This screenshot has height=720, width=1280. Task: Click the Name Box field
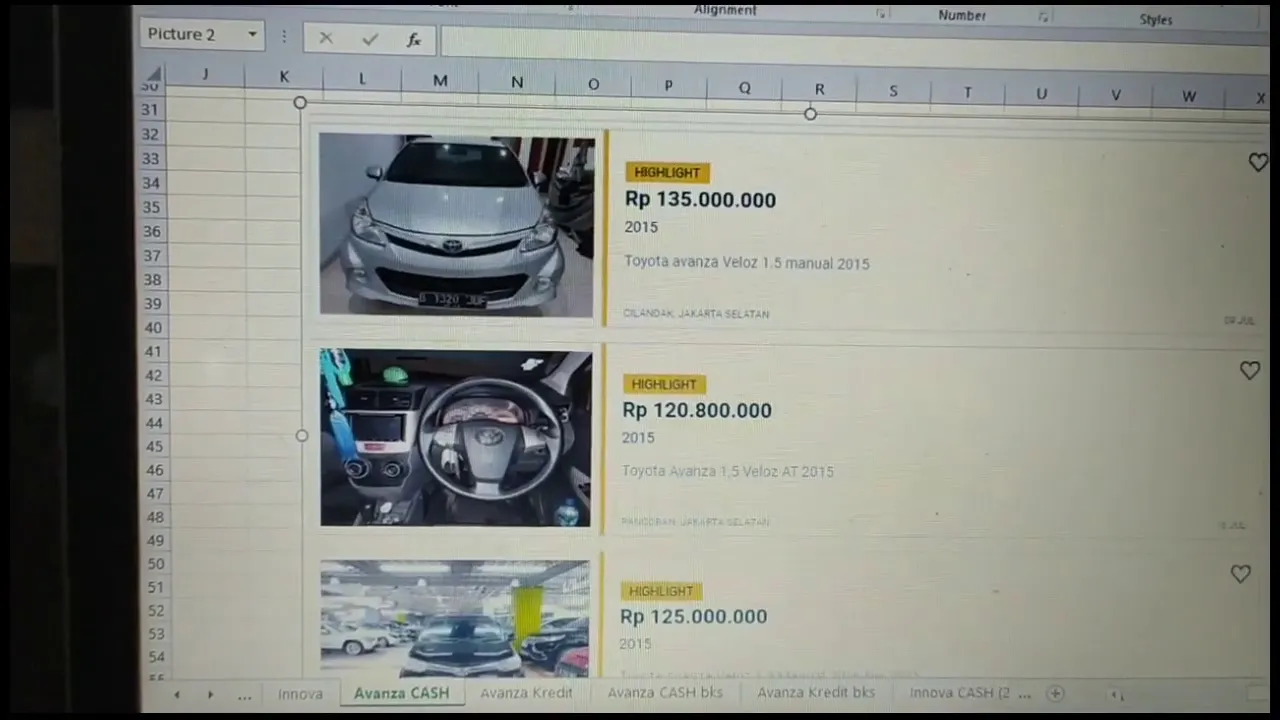pos(192,34)
